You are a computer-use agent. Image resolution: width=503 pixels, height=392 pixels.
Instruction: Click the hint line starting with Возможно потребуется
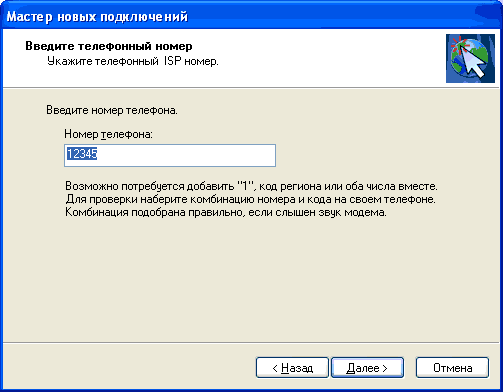coord(251,186)
